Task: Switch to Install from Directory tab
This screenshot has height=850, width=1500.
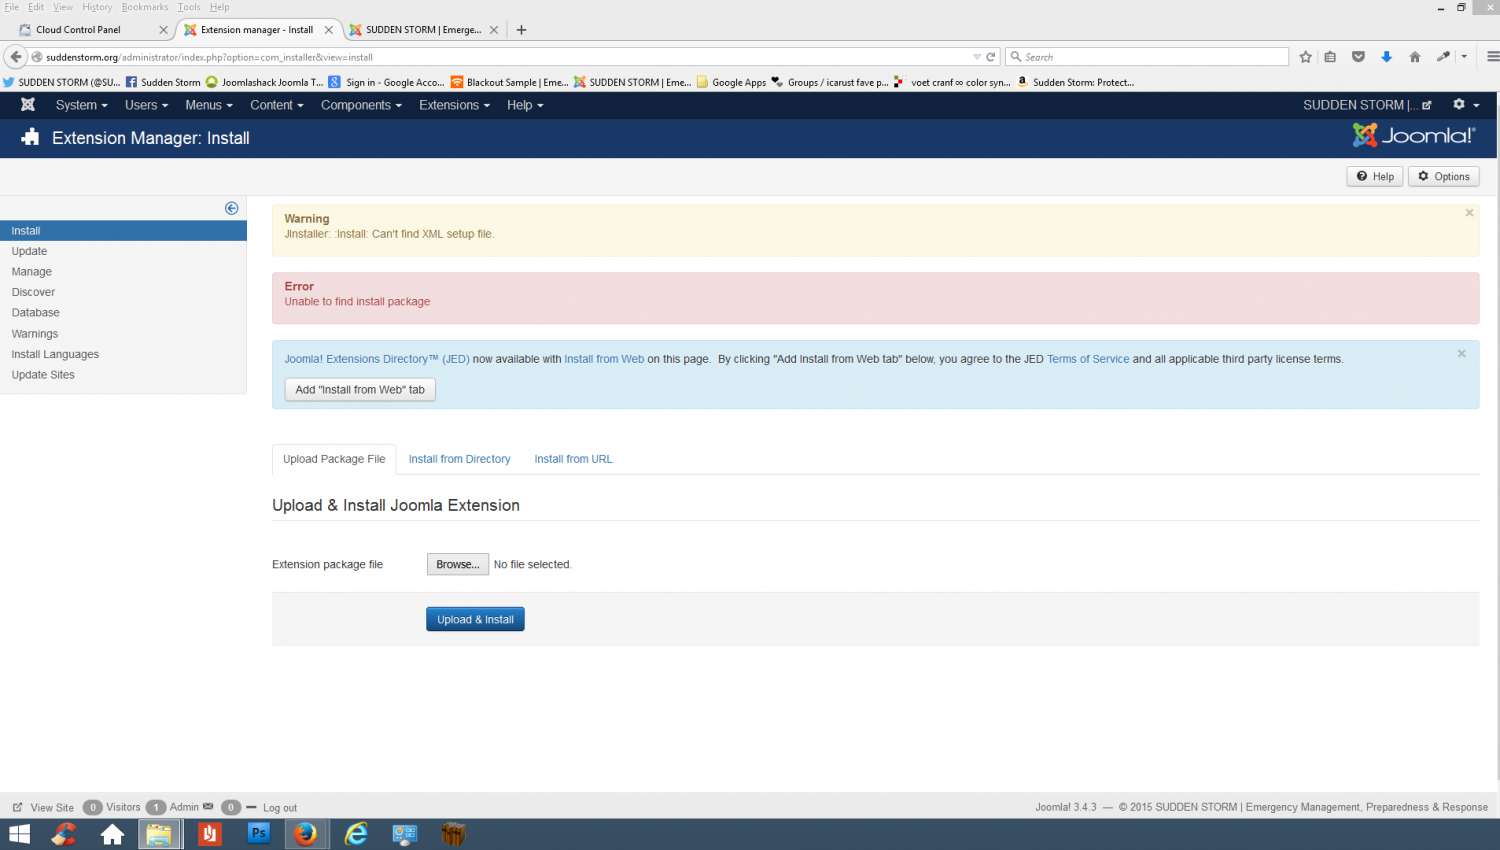Action: click(459, 459)
